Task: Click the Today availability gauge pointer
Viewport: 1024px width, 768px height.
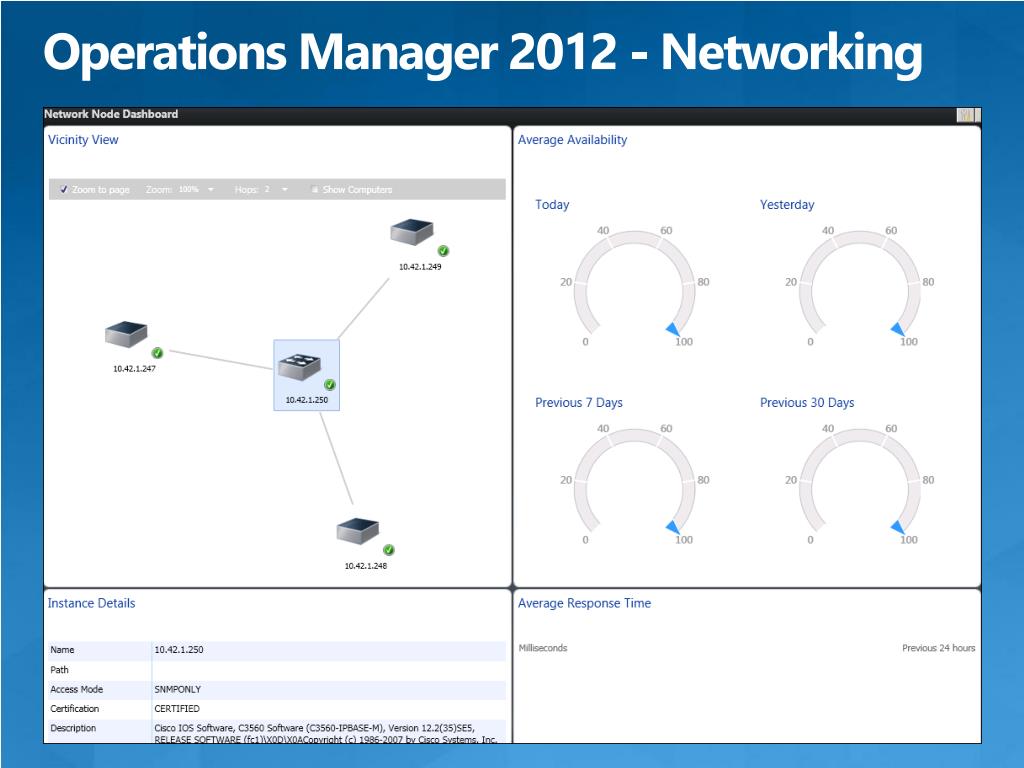Action: 673,328
